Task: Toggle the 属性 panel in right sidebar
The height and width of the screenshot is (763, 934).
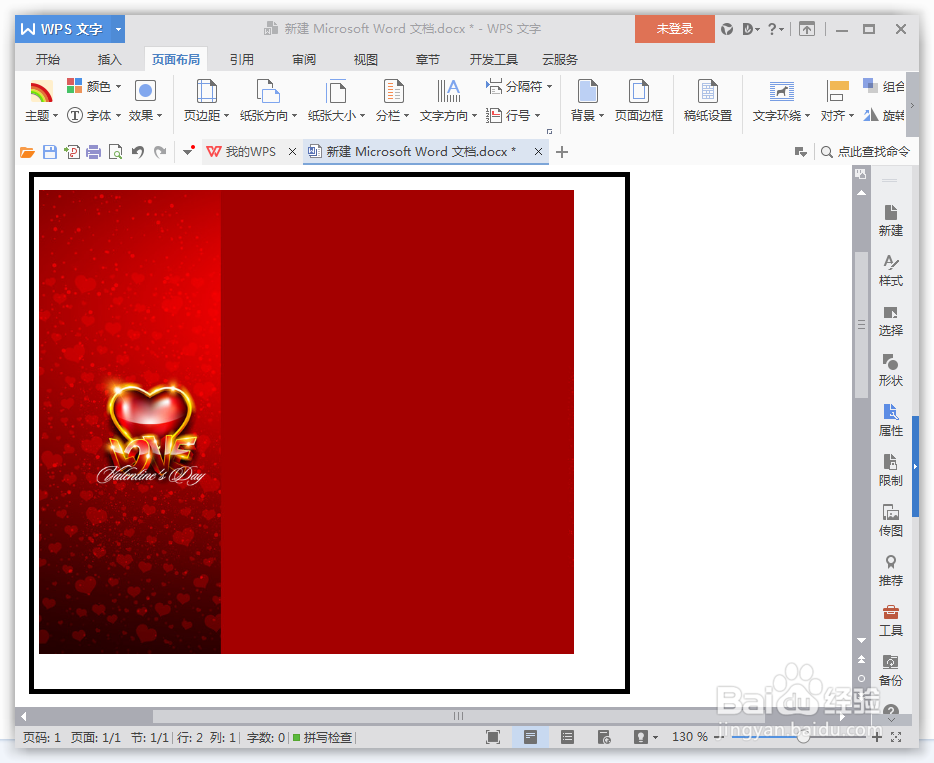Action: (890, 419)
